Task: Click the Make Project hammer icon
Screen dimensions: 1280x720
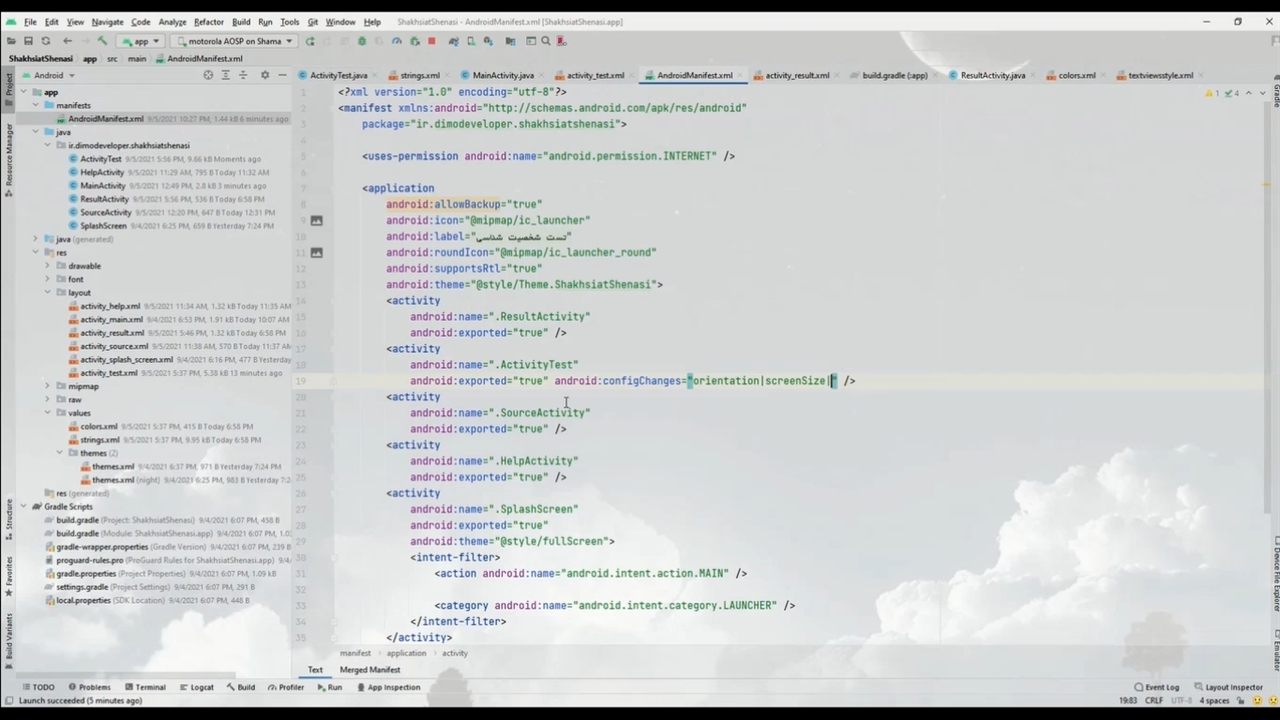Action: coord(102,41)
